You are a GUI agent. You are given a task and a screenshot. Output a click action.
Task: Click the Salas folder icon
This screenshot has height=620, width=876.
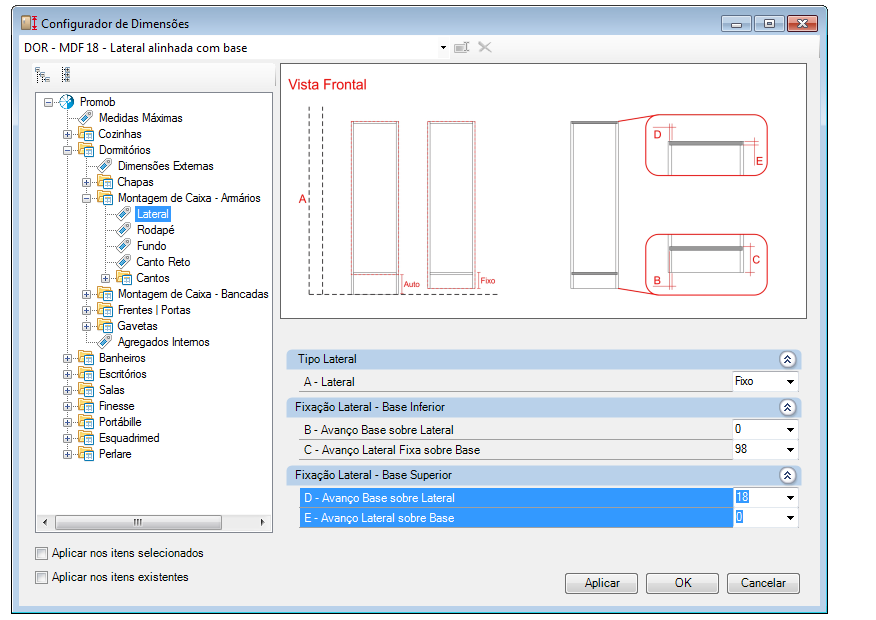86,390
